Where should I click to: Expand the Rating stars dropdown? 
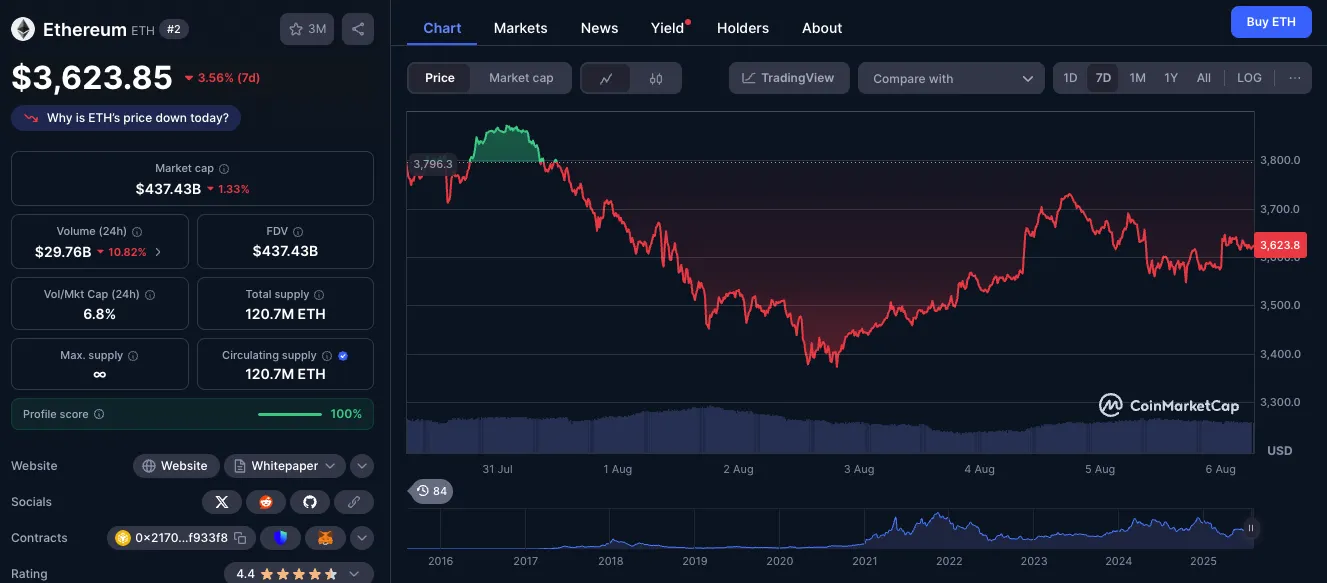(356, 573)
